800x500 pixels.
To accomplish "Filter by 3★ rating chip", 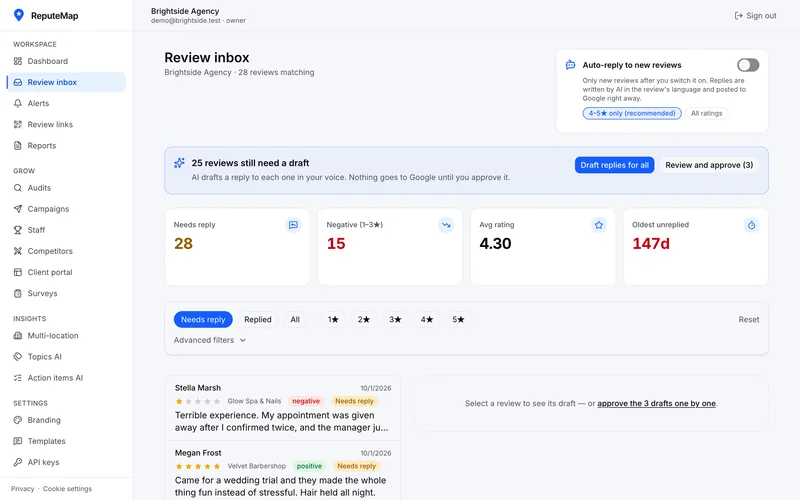I will pyautogui.click(x=395, y=319).
